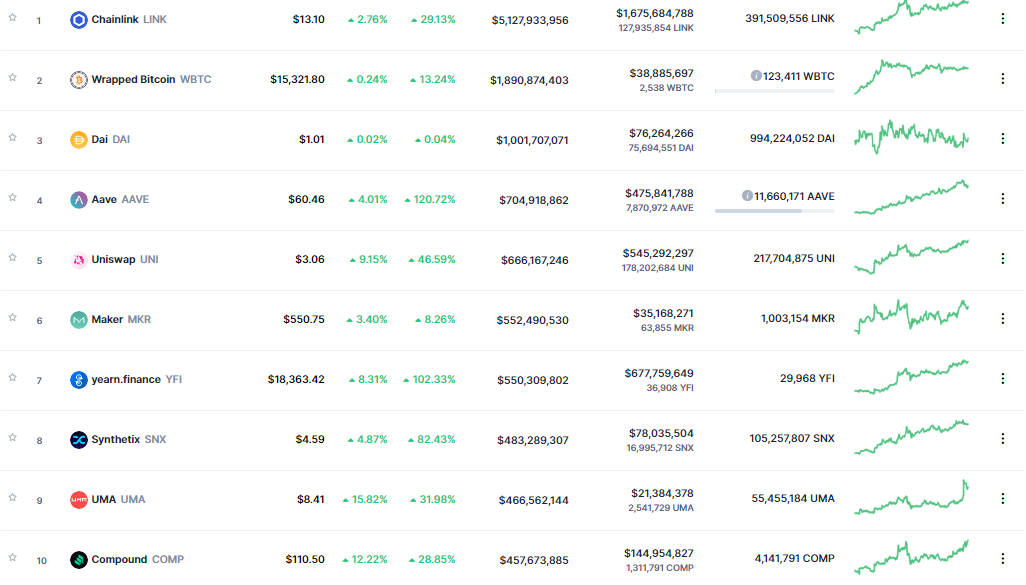Toggle star for UMA row
This screenshot has width=1026, height=585.
pyautogui.click(x=12, y=497)
